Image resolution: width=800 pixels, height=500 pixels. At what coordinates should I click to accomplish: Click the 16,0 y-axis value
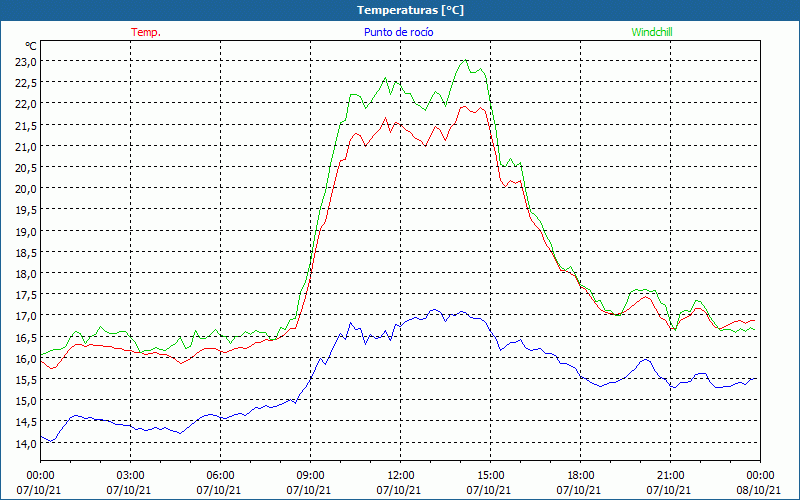pyautogui.click(x=26, y=359)
